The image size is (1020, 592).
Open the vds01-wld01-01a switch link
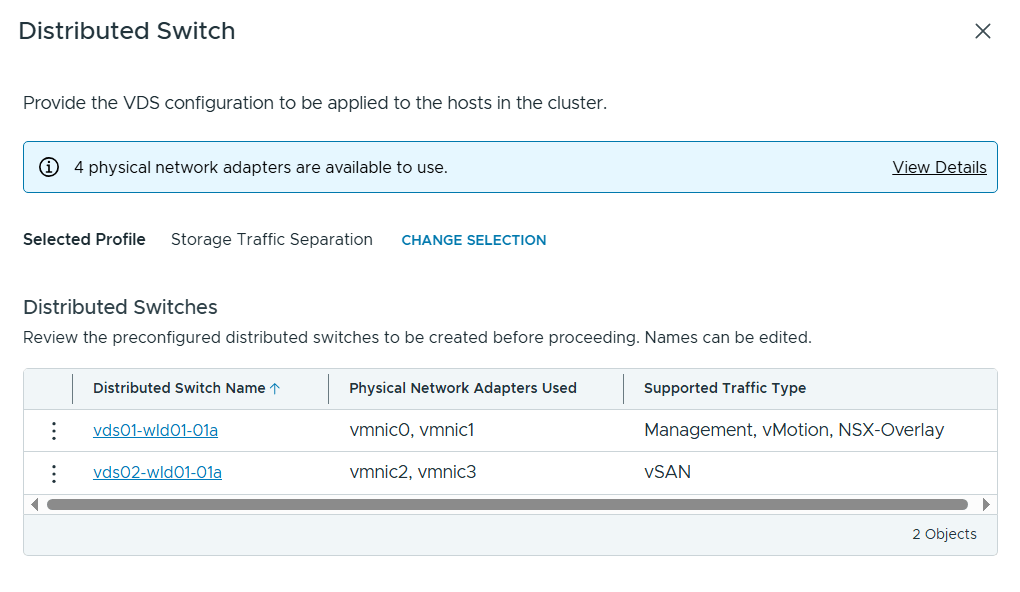tap(155, 431)
